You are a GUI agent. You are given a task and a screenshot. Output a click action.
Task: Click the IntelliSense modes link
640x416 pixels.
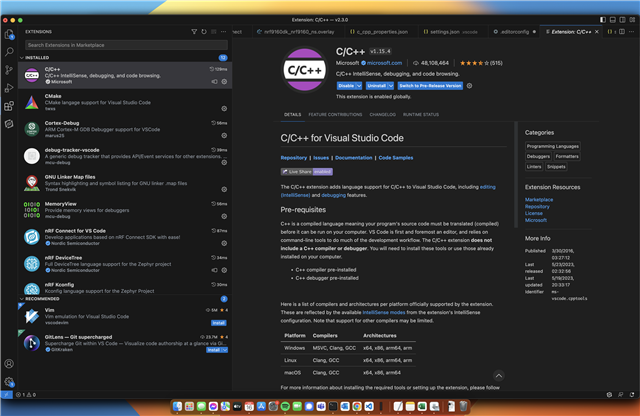(384, 312)
